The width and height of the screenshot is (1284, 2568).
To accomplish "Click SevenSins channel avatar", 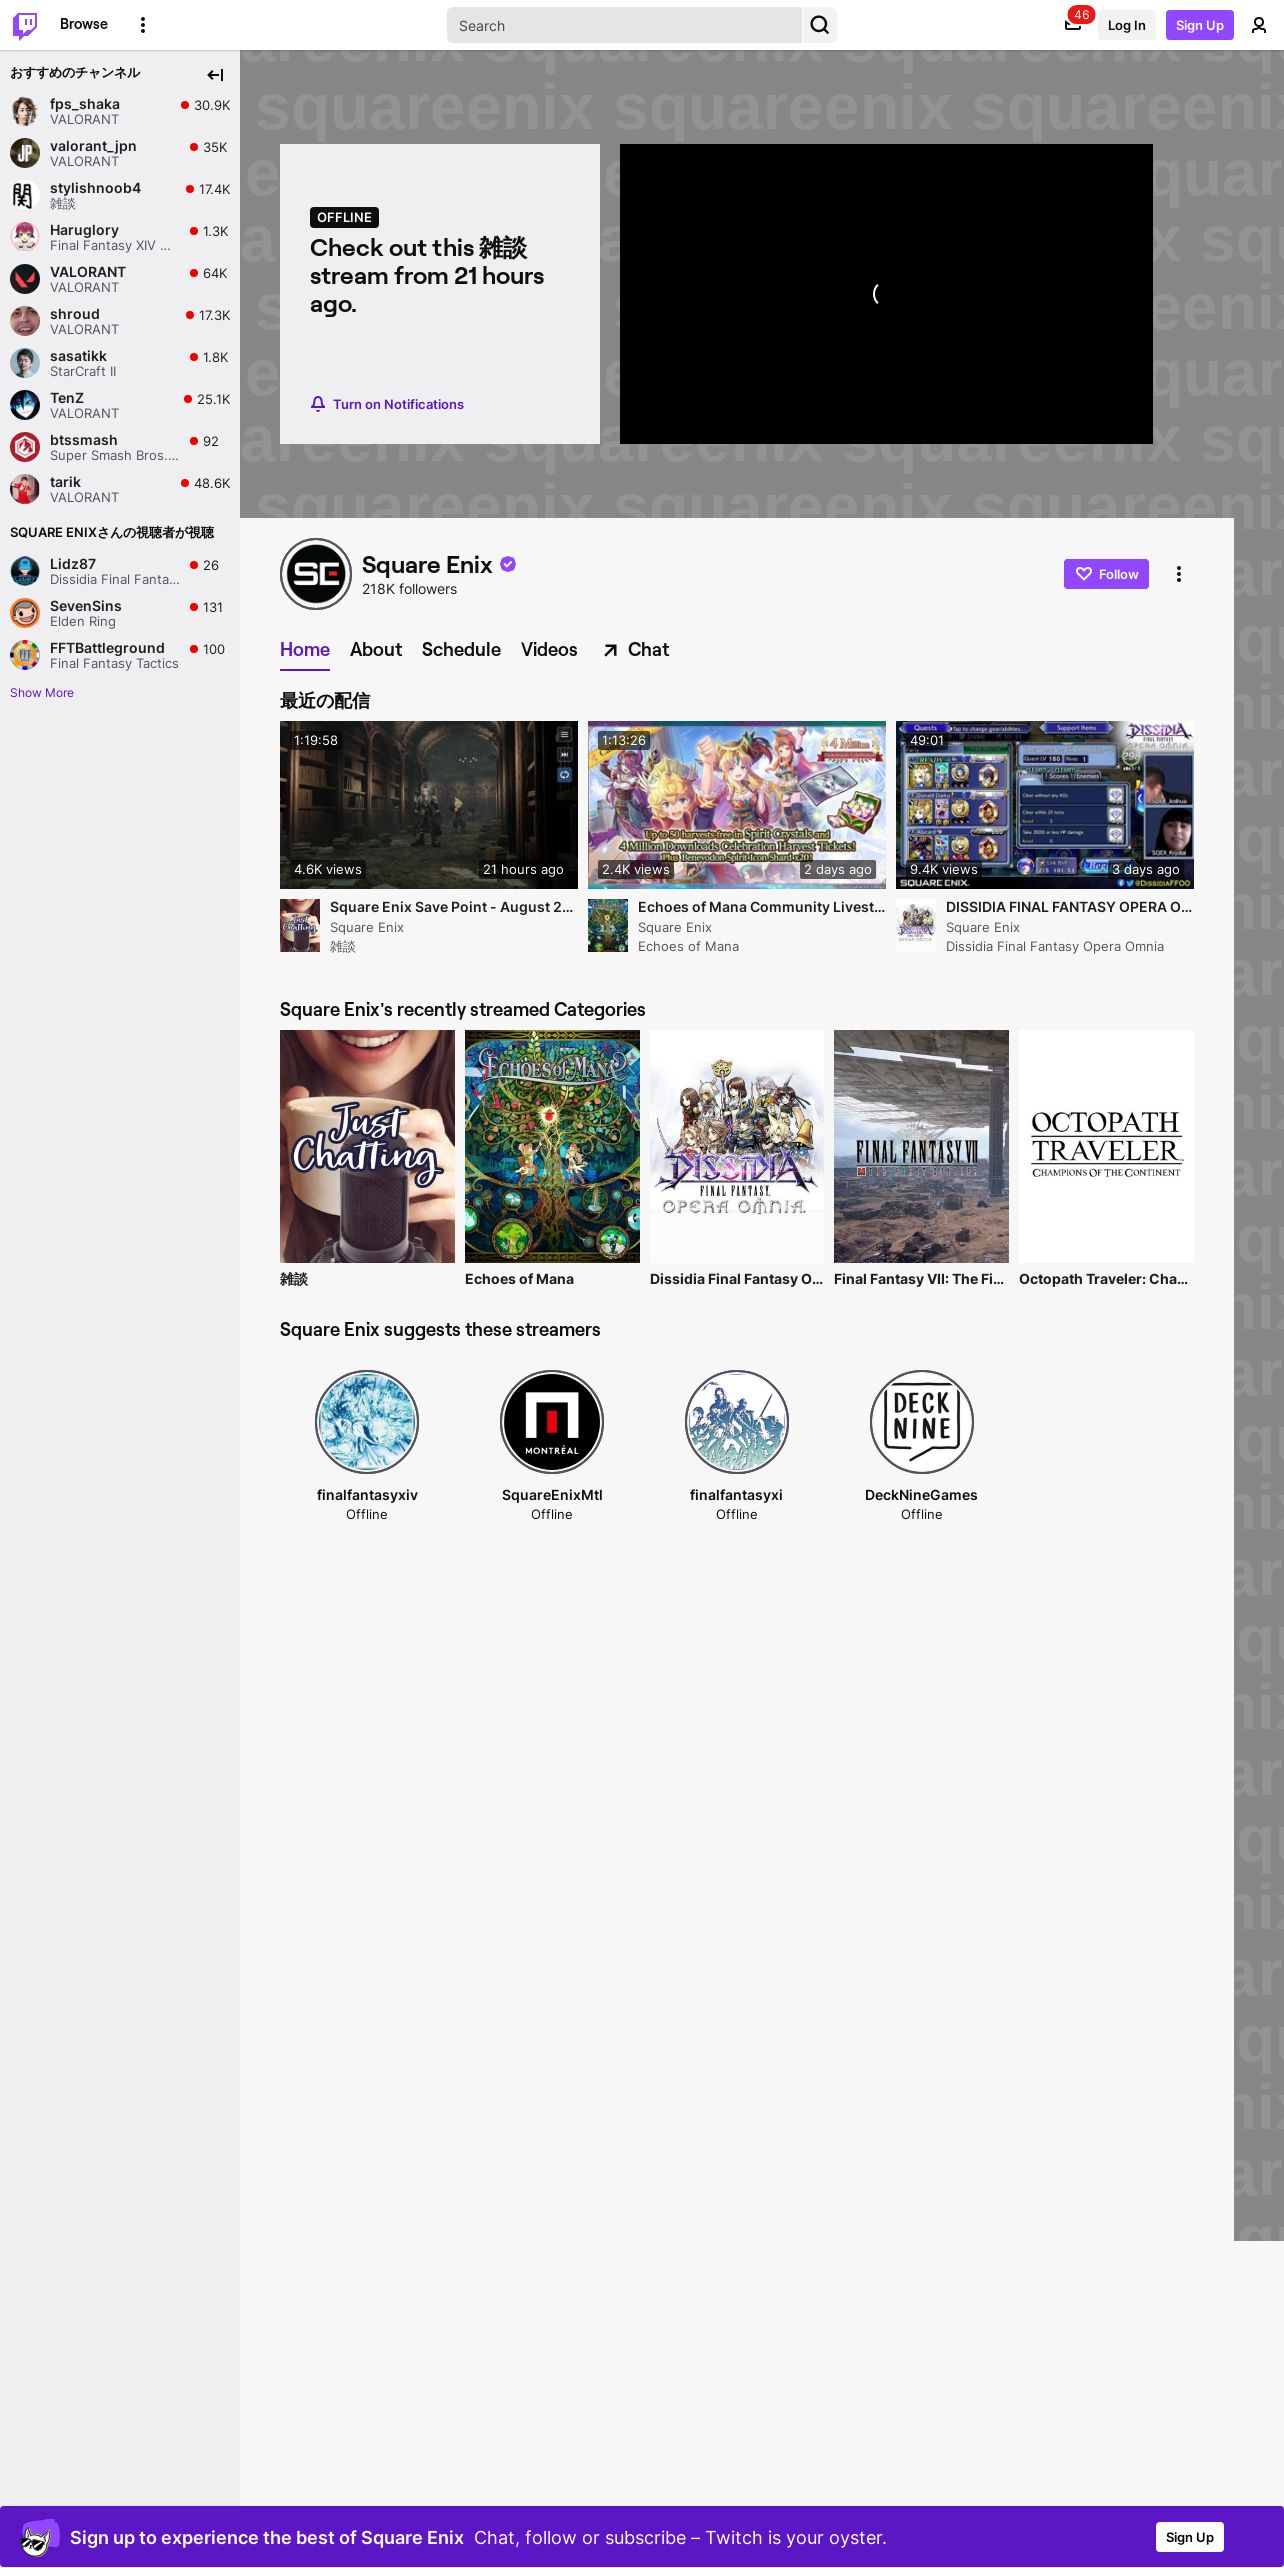I will 25,613.
